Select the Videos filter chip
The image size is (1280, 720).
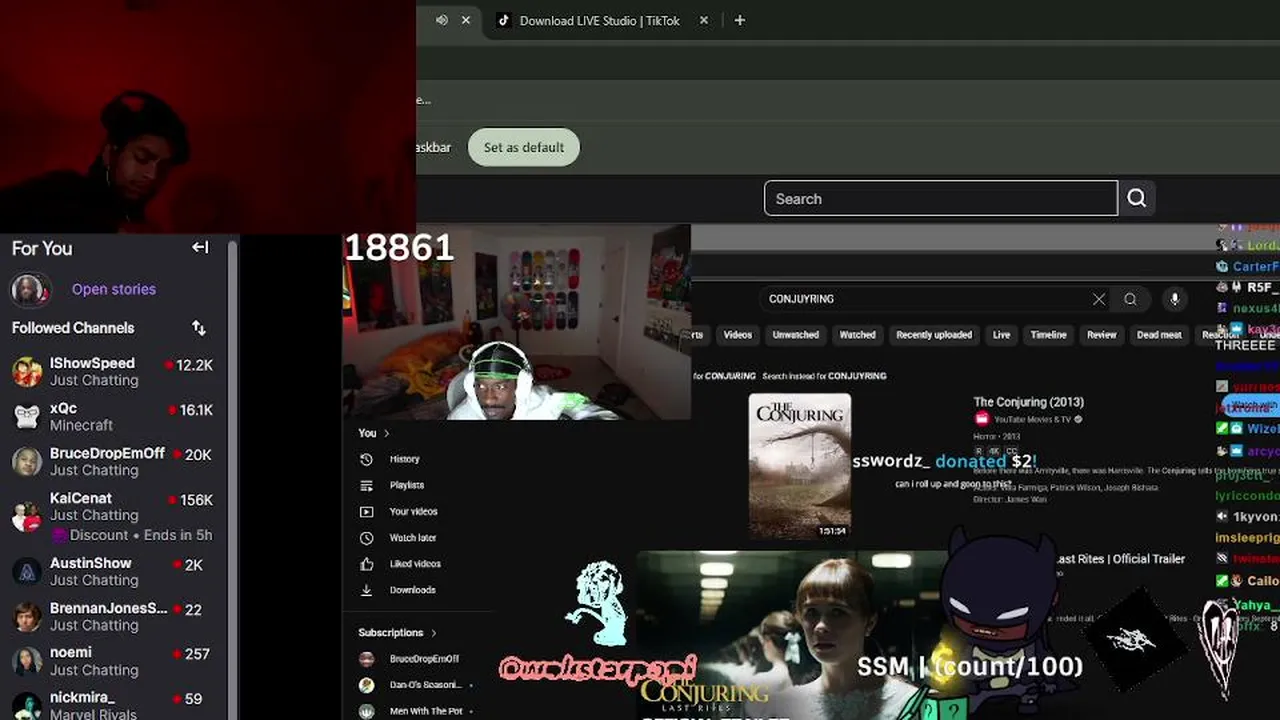tap(738, 335)
